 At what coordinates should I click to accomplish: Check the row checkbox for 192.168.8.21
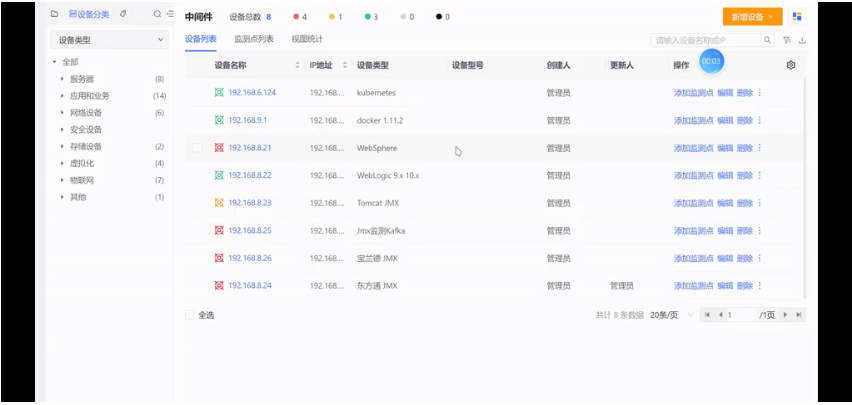point(197,148)
